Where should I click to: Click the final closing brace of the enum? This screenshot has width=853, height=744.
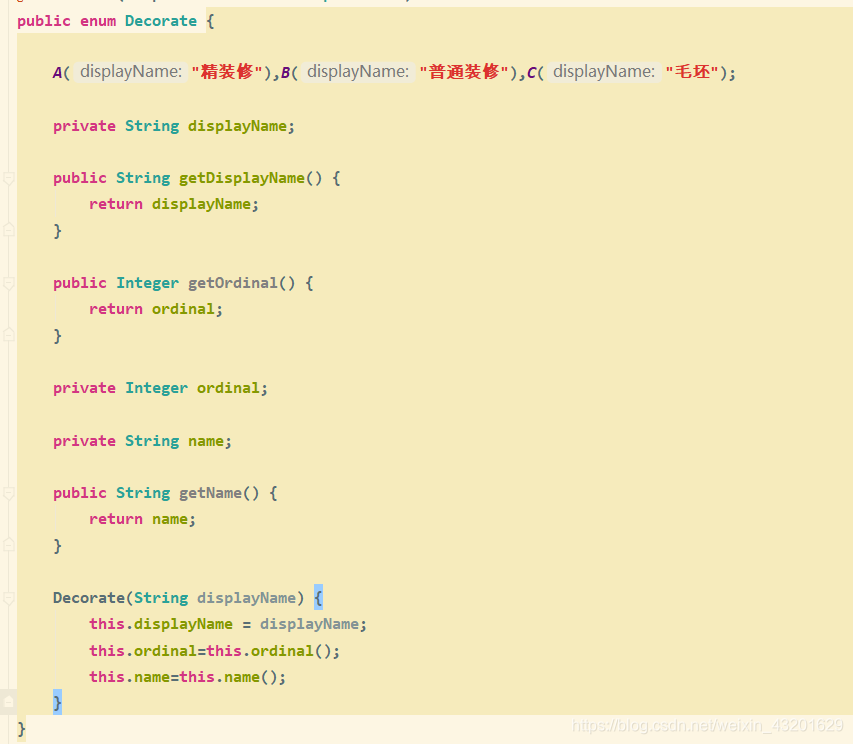pos(21,729)
